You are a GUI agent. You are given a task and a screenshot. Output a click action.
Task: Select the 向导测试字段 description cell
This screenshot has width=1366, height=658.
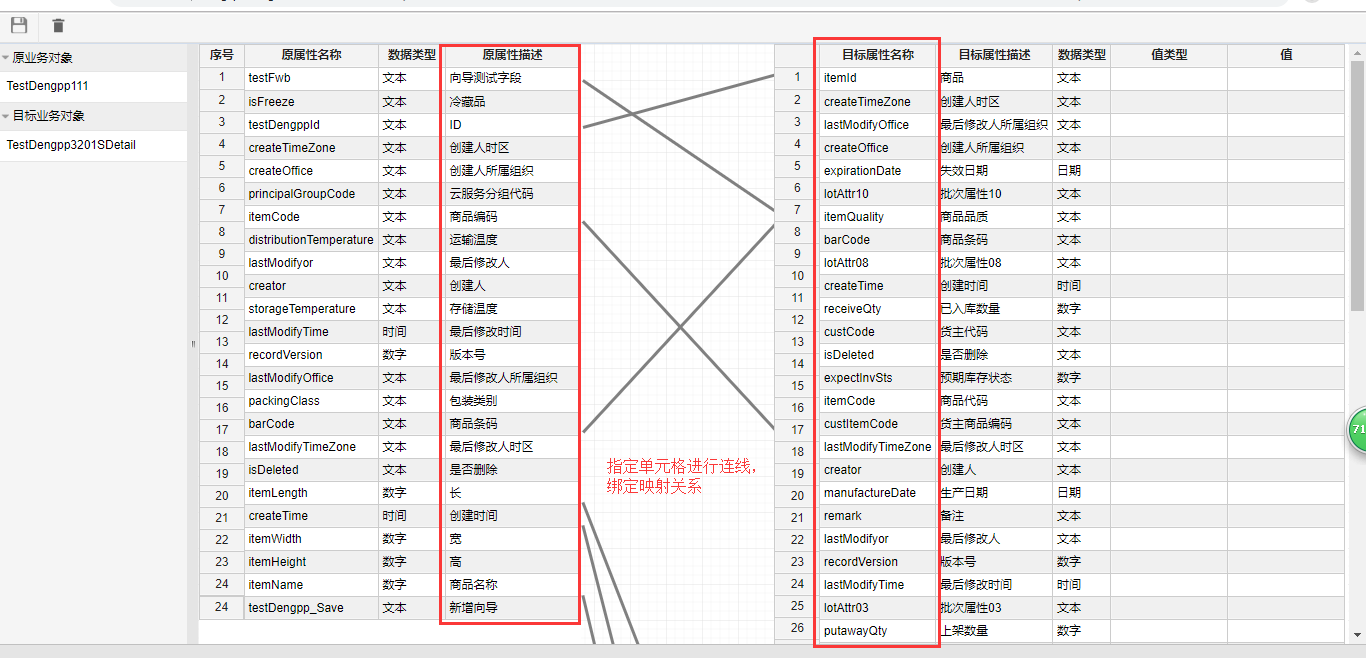[x=511, y=78]
